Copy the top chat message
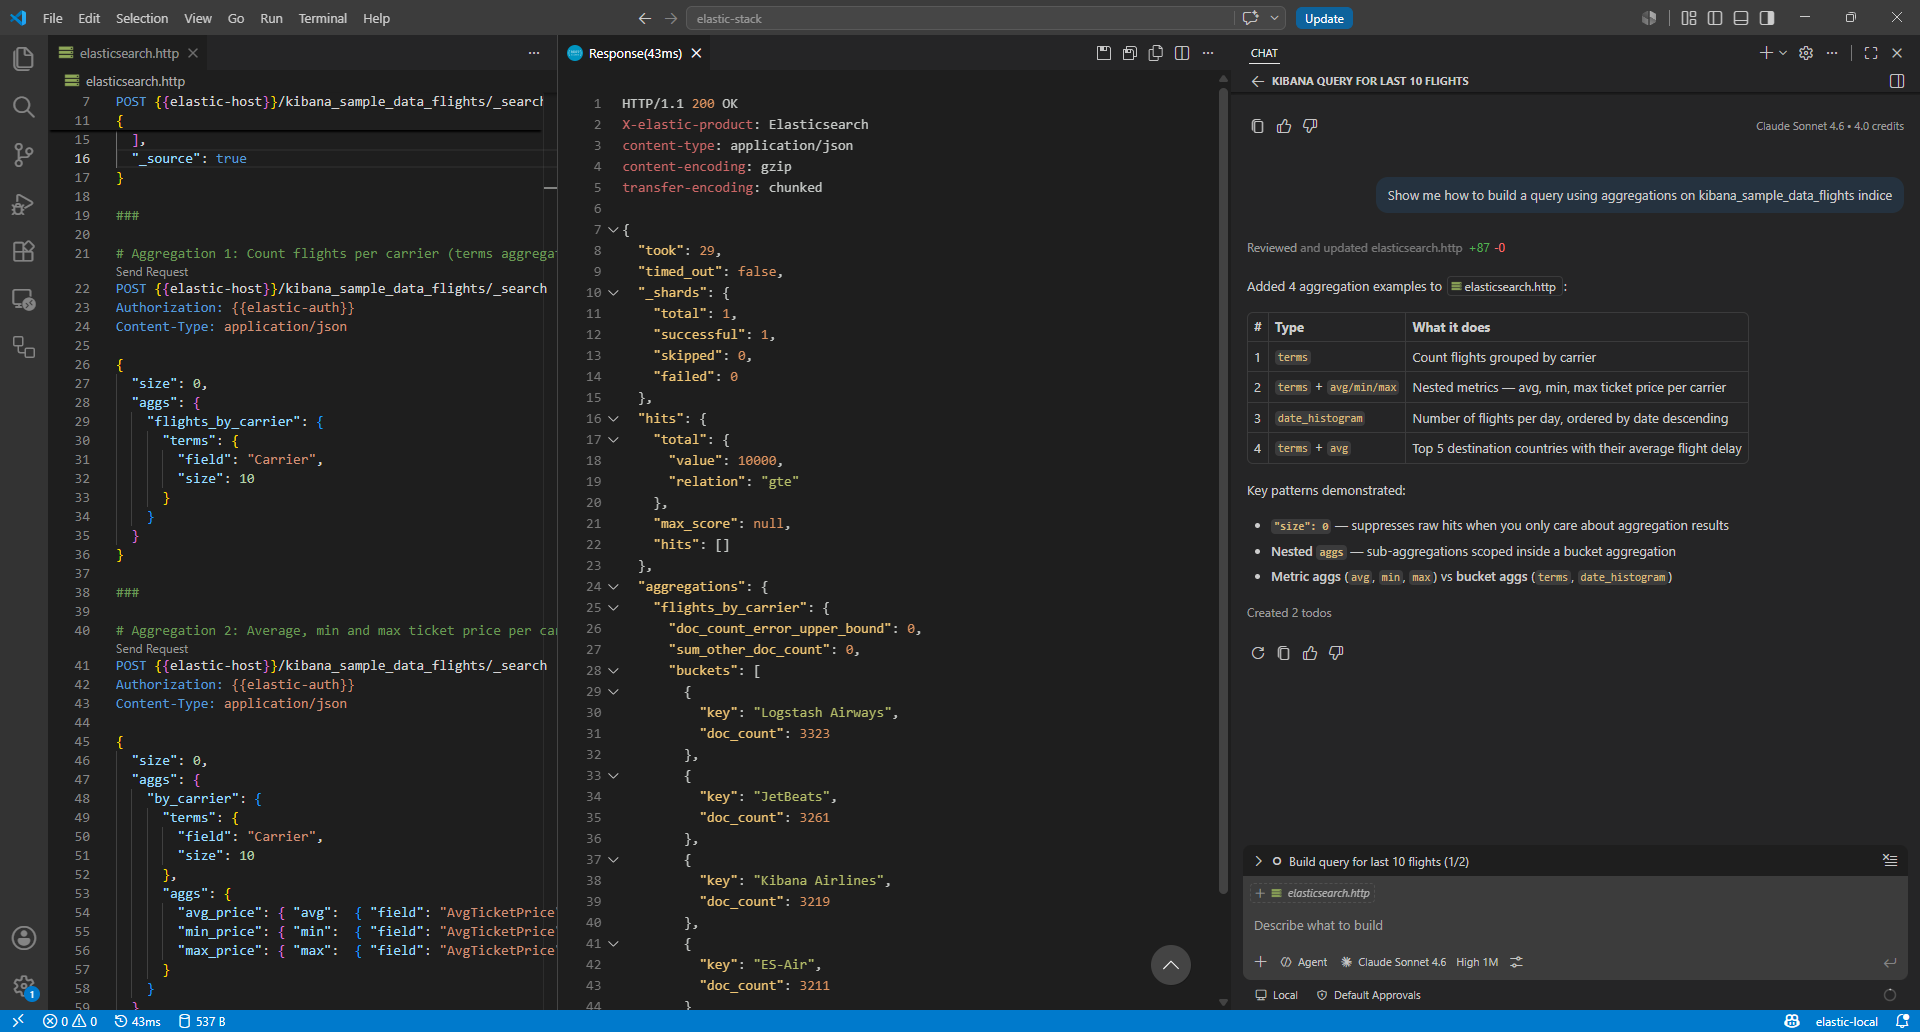This screenshot has height=1032, width=1920. [x=1258, y=126]
